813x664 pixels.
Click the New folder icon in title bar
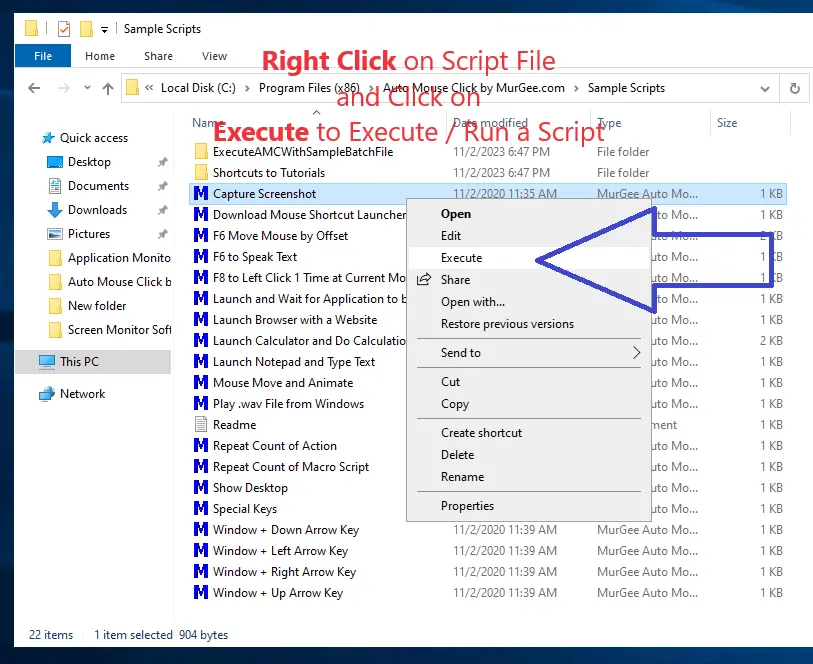[x=86, y=29]
